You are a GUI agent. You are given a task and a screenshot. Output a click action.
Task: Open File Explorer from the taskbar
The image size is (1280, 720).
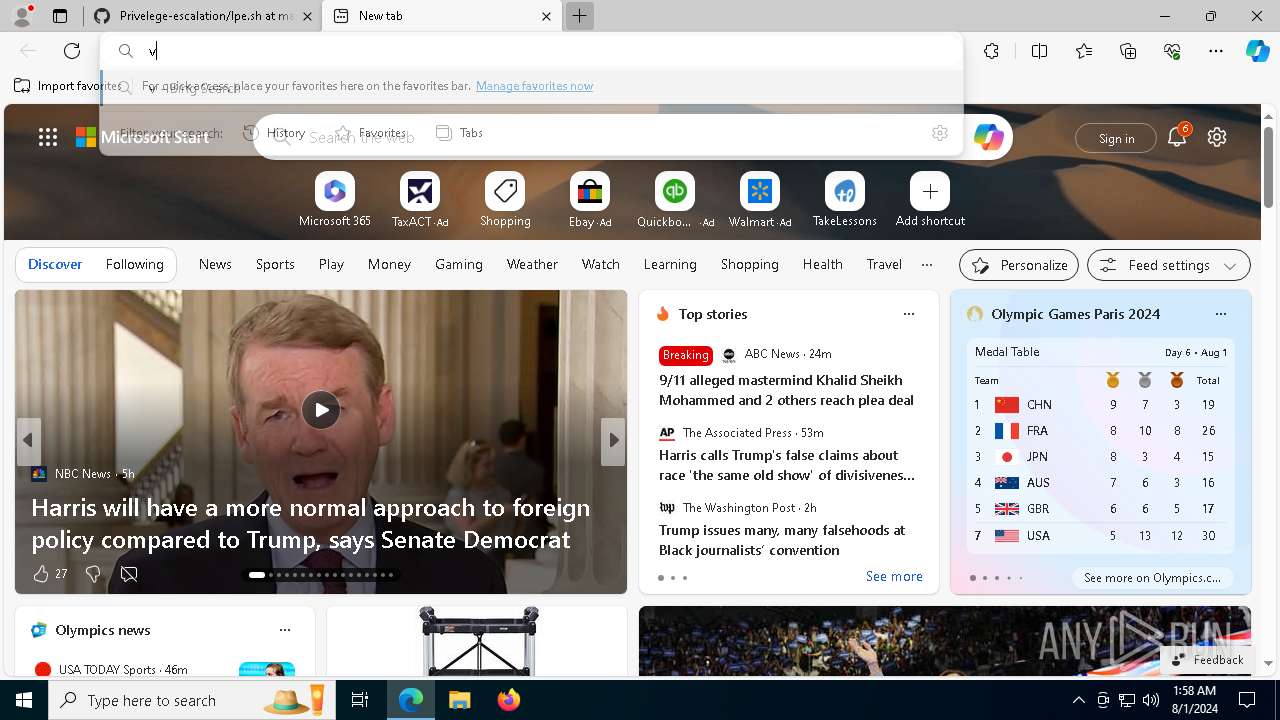coord(460,700)
